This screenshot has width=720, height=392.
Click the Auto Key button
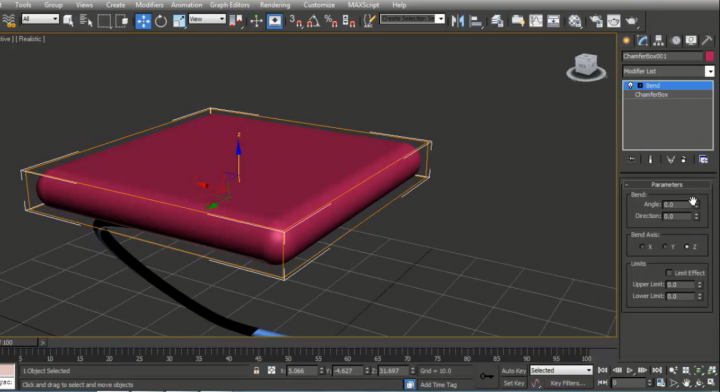(513, 371)
